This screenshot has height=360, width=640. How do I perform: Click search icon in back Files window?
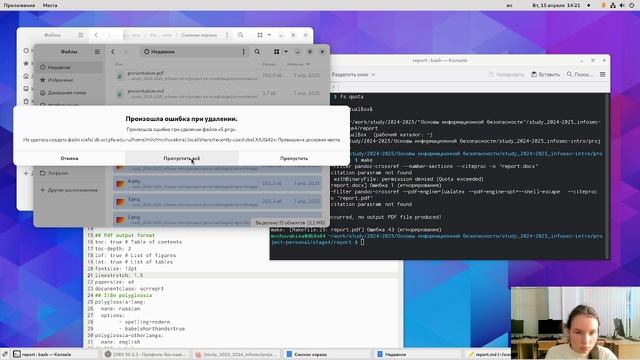click(241, 35)
